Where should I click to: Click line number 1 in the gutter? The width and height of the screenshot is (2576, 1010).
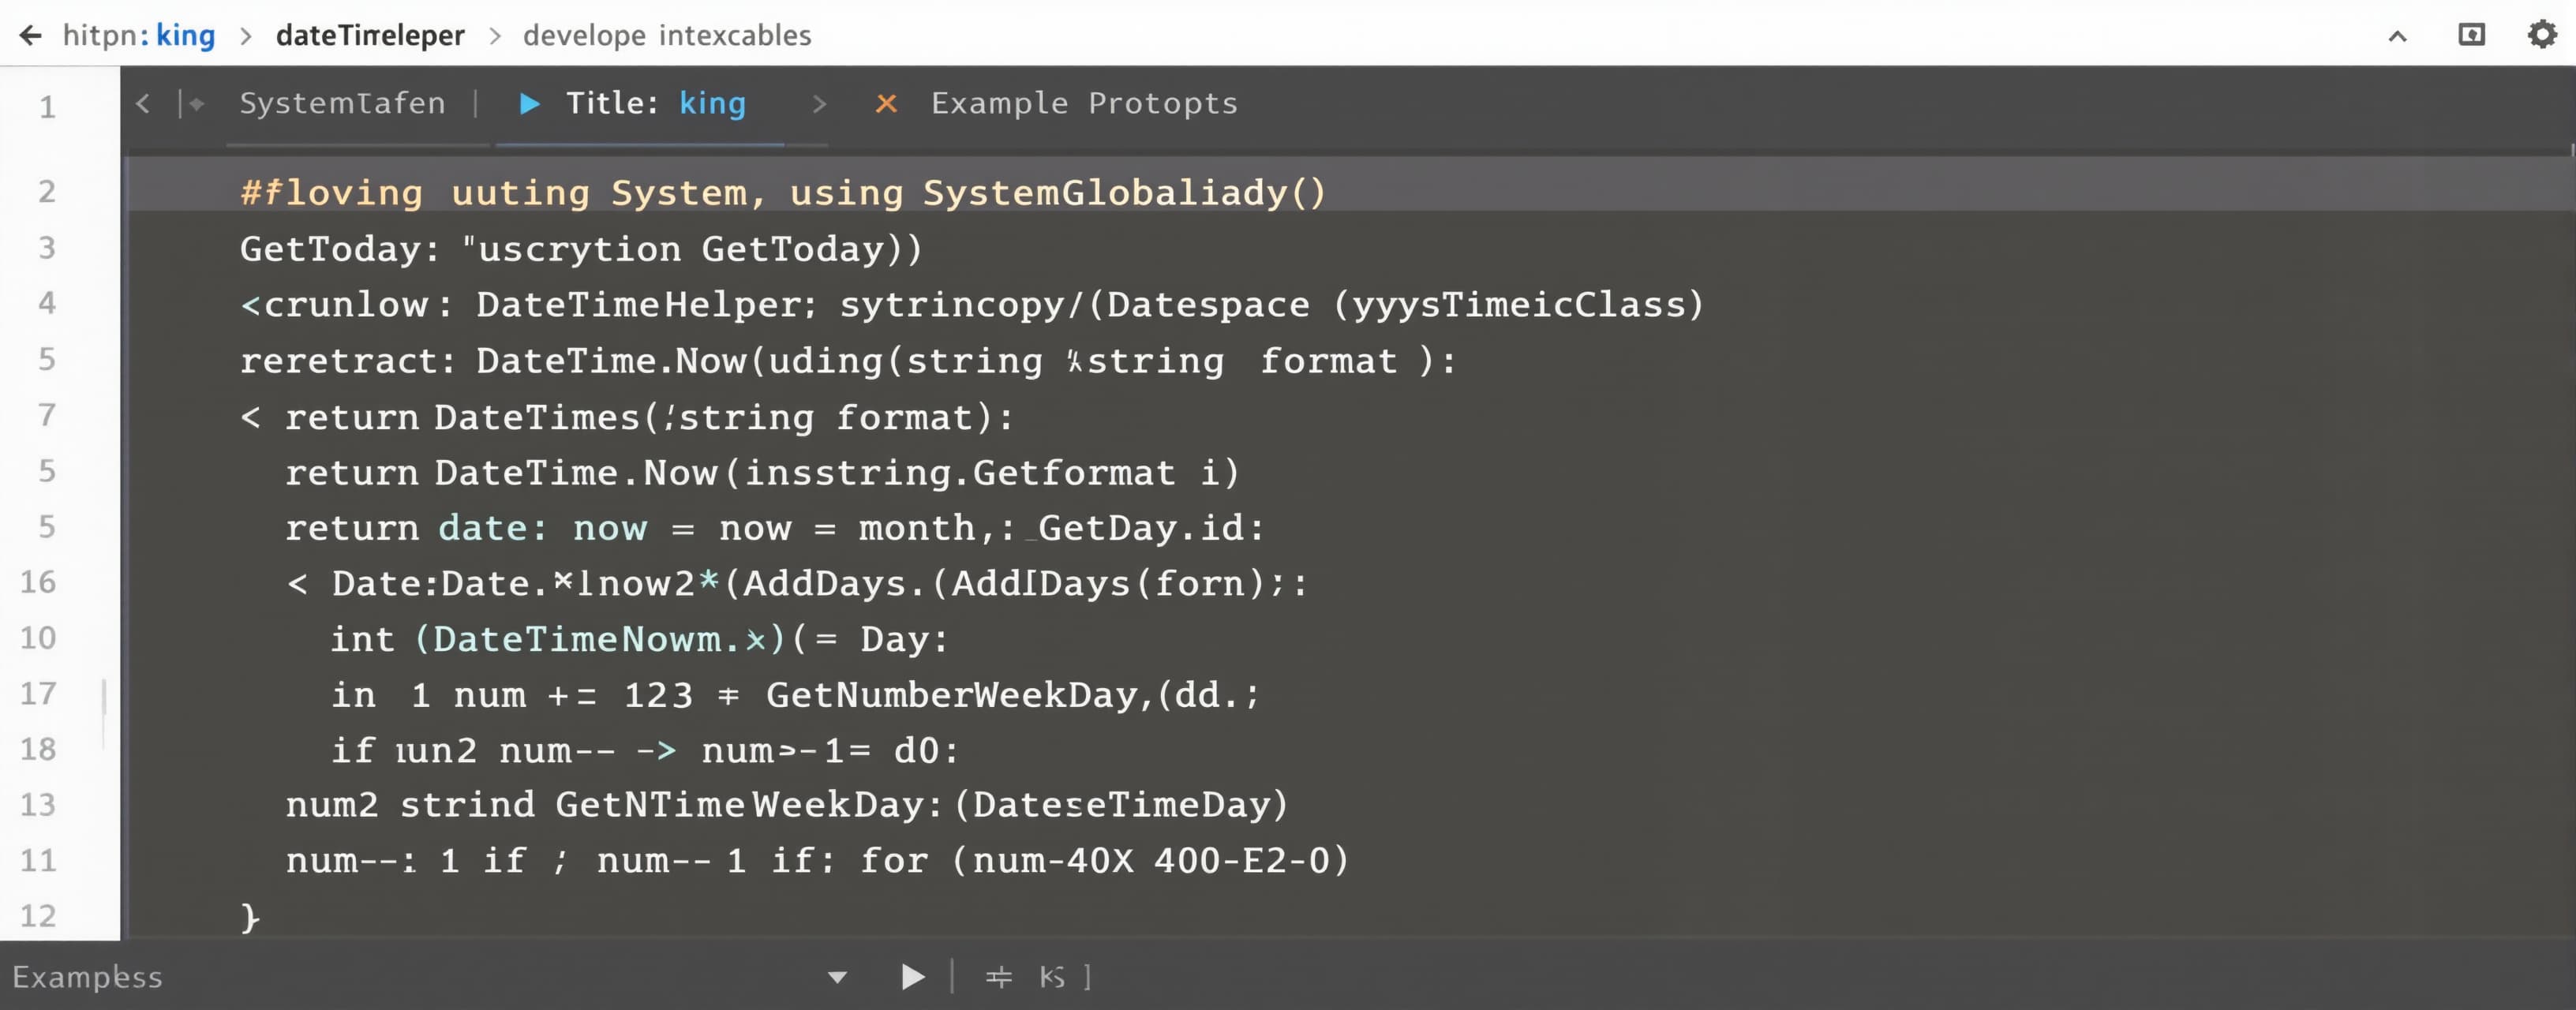pos(47,107)
